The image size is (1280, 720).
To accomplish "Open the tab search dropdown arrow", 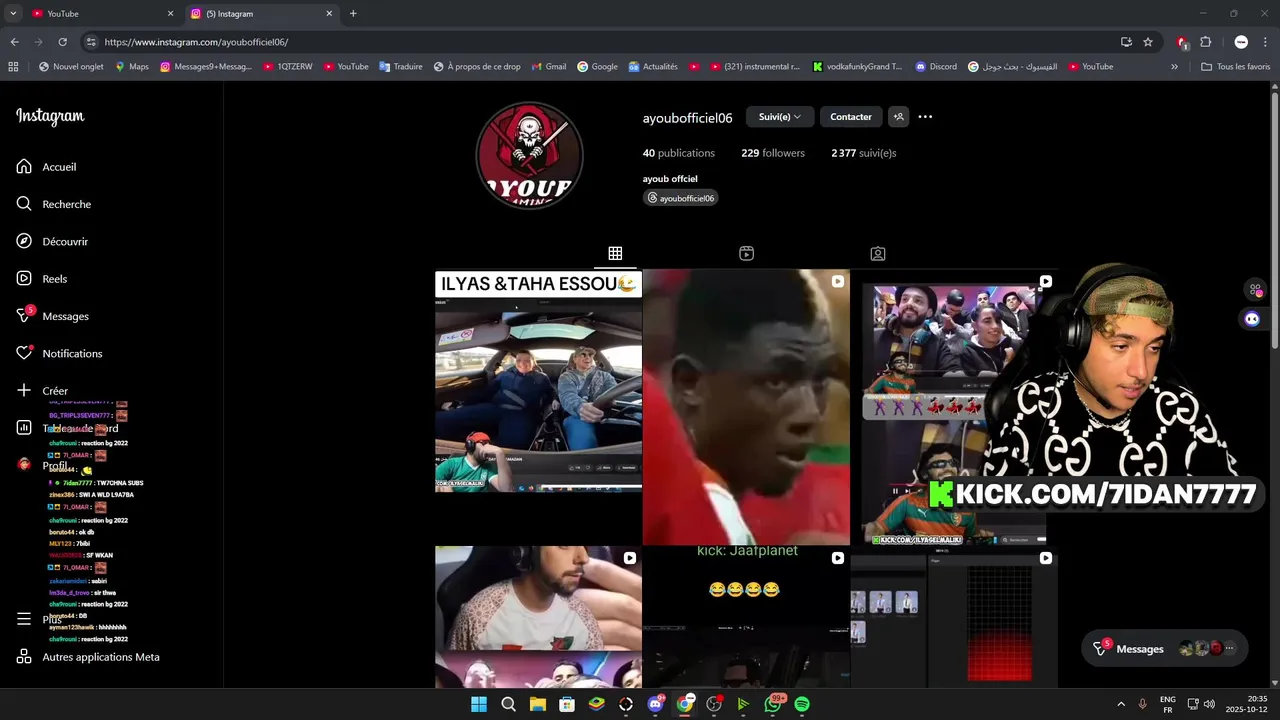I will 13,14.
